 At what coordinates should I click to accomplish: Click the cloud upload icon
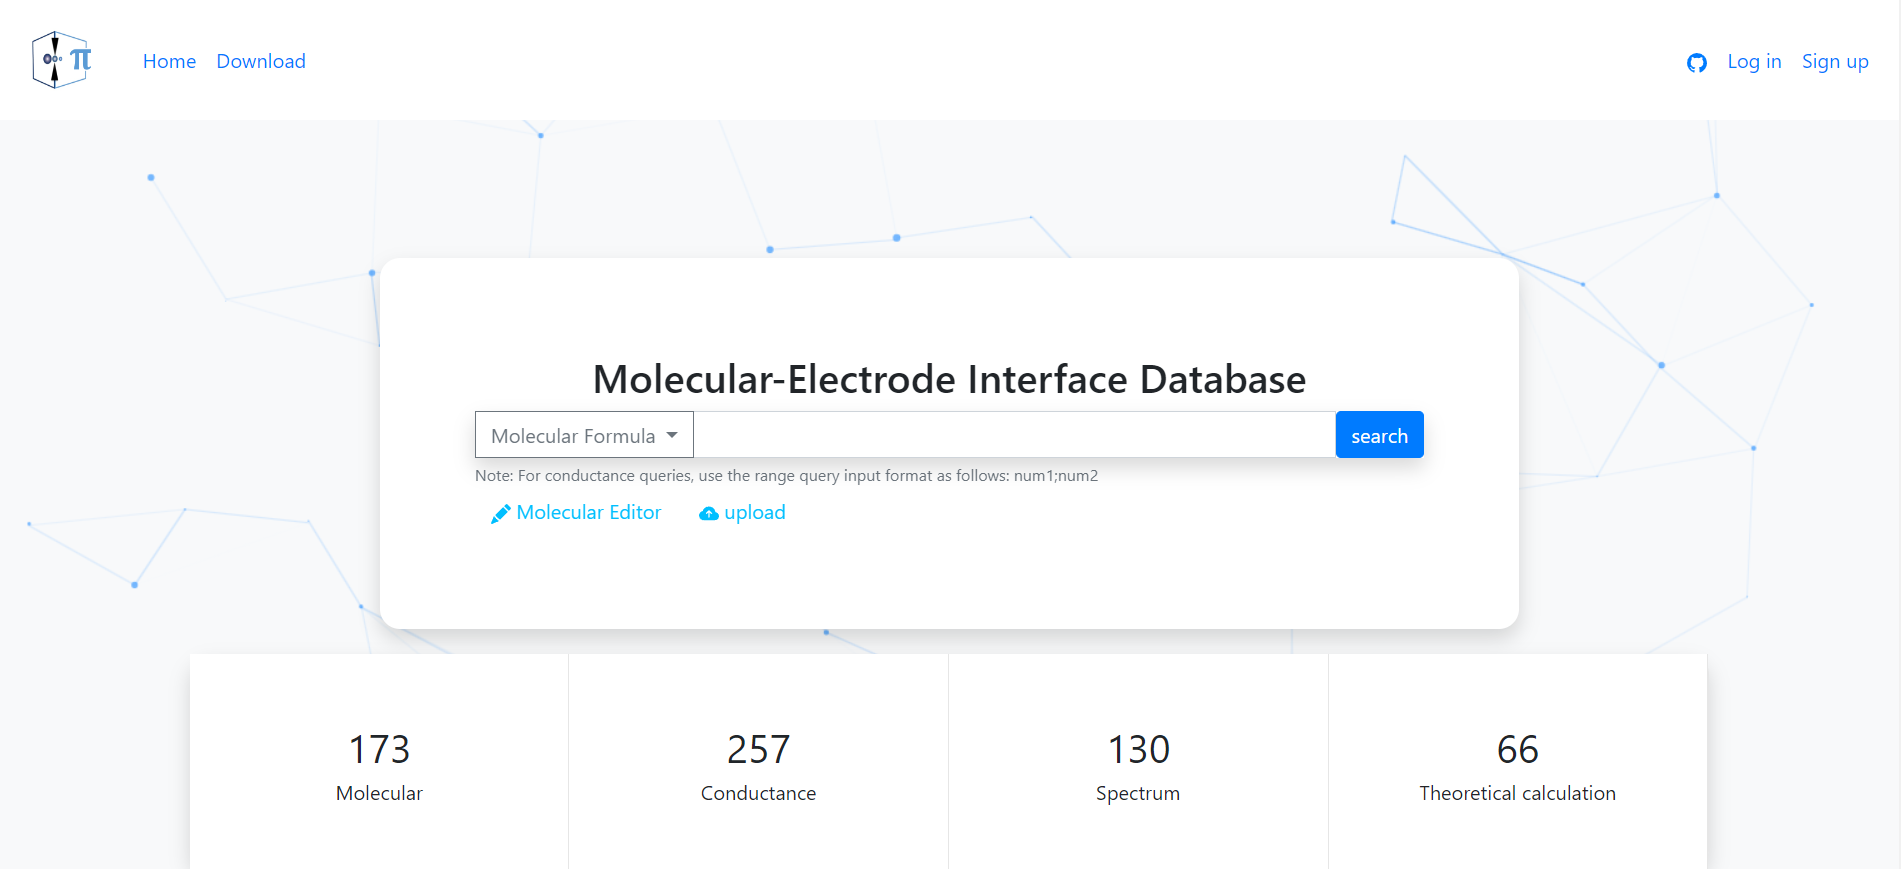[x=709, y=514]
